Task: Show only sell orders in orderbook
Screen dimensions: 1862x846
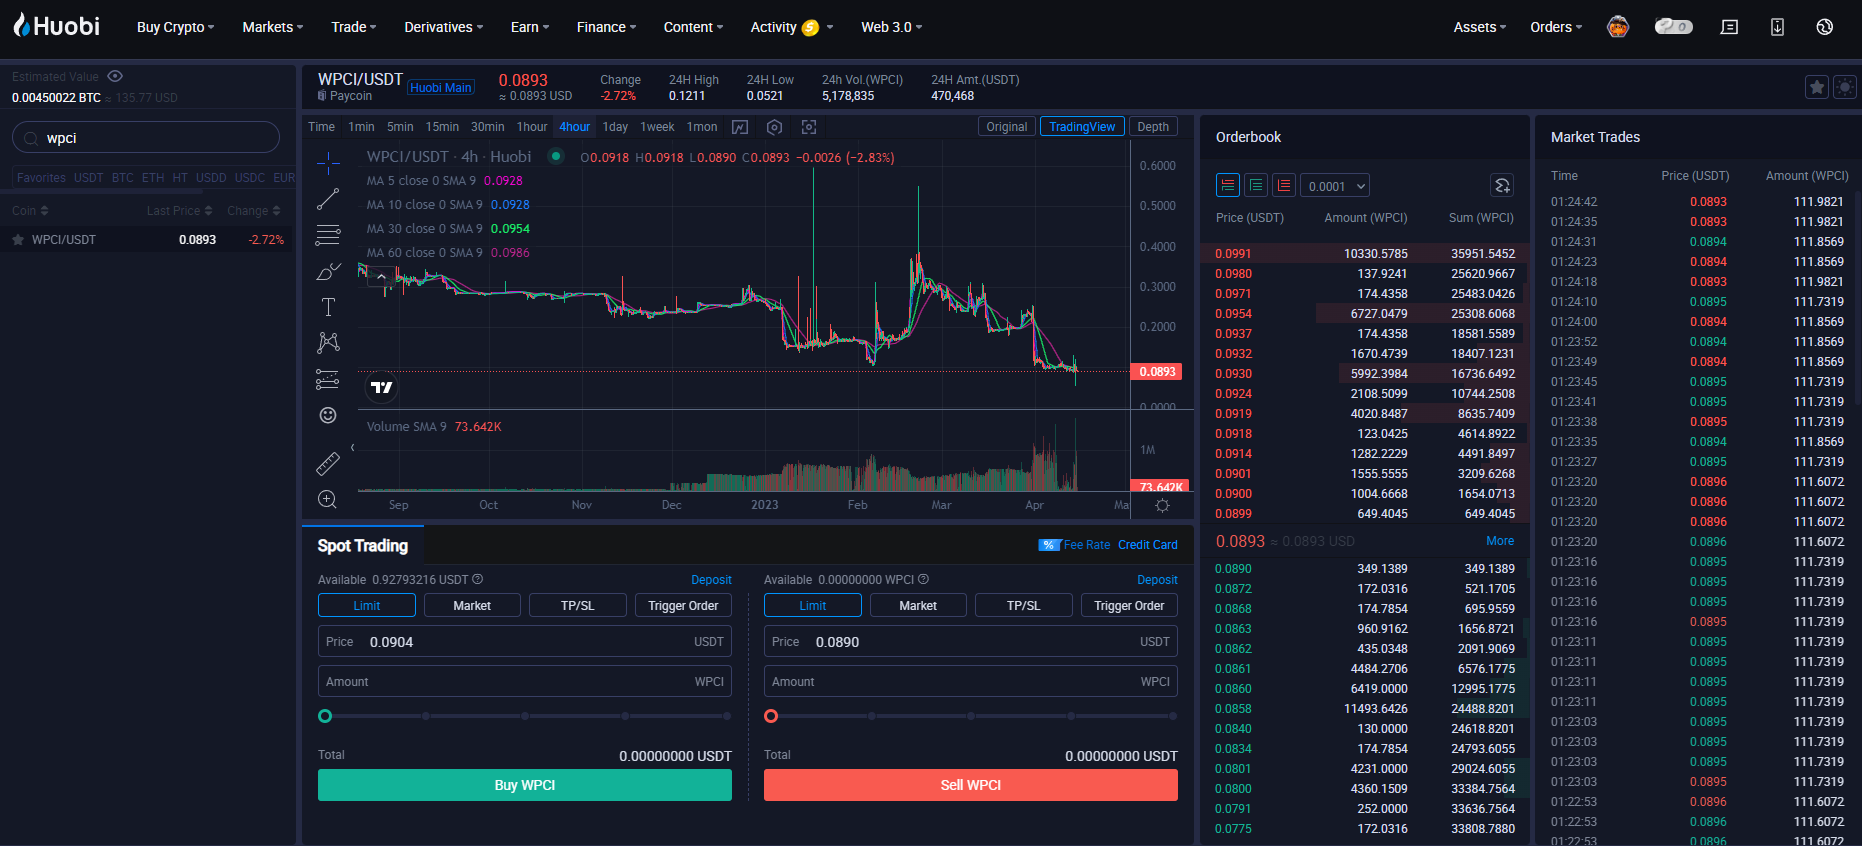Action: pos(1284,185)
